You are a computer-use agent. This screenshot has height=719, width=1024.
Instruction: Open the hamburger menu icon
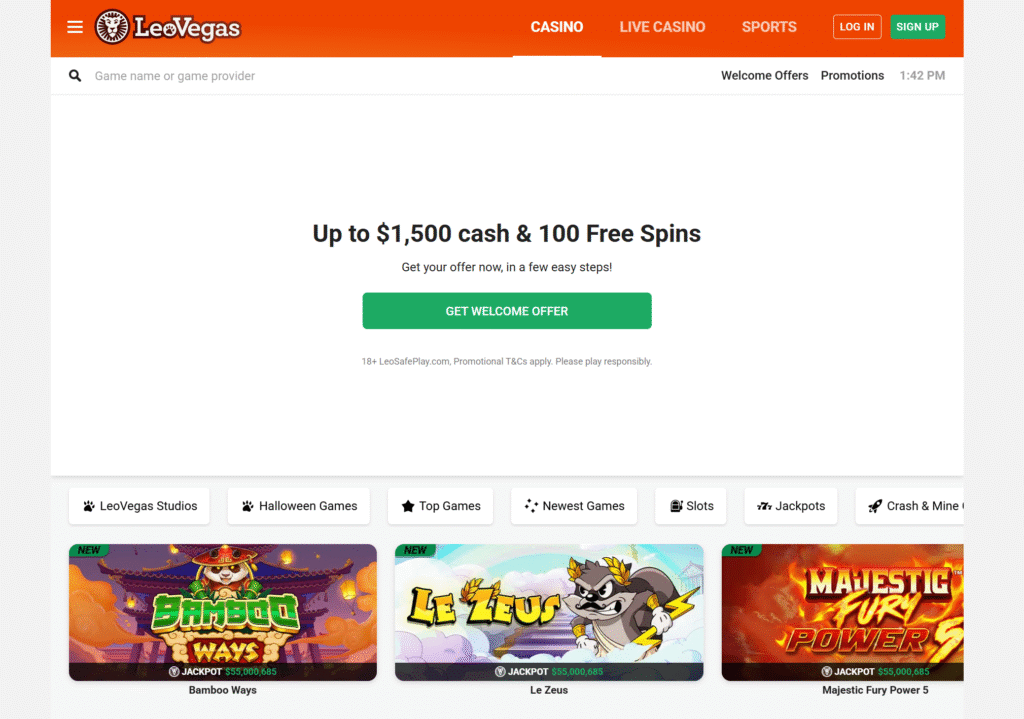coord(75,27)
